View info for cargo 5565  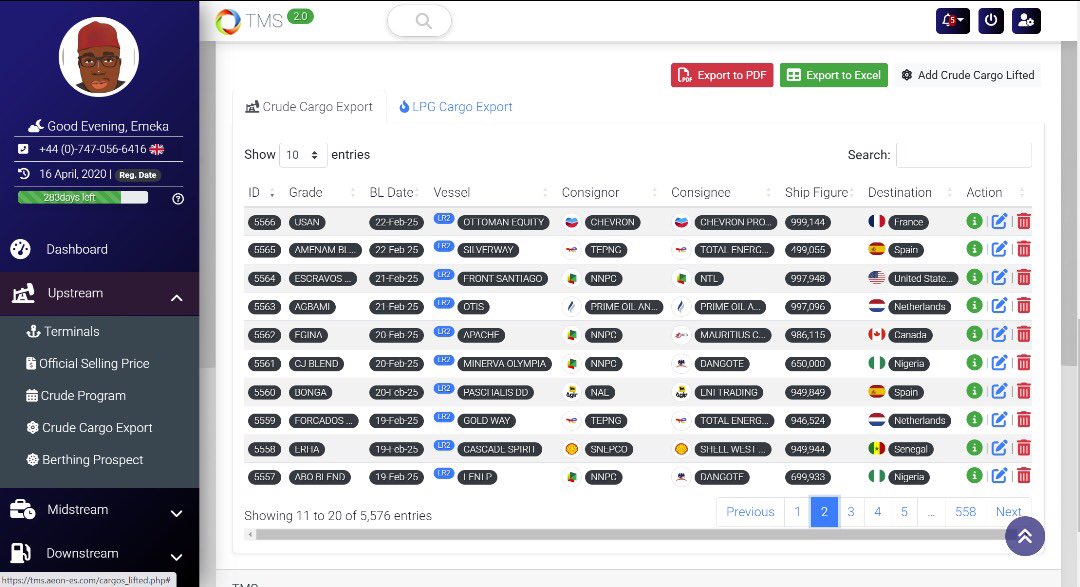(x=974, y=249)
